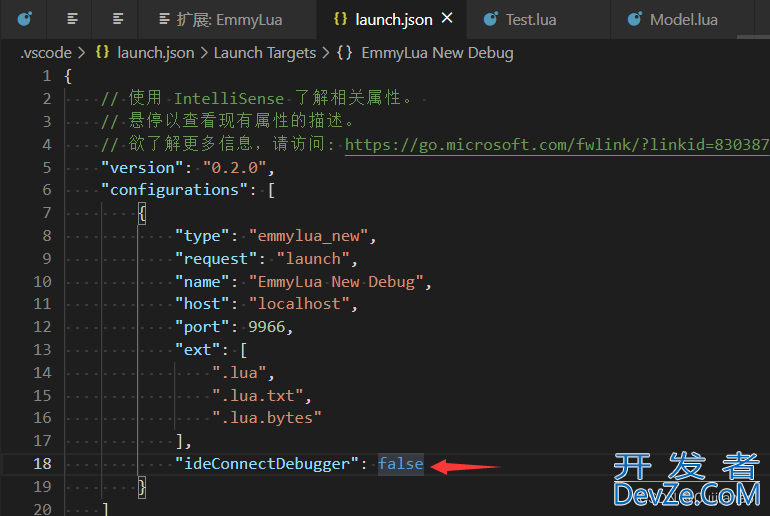Close the launch.json tab
The width and height of the screenshot is (770, 516).
tap(447, 18)
